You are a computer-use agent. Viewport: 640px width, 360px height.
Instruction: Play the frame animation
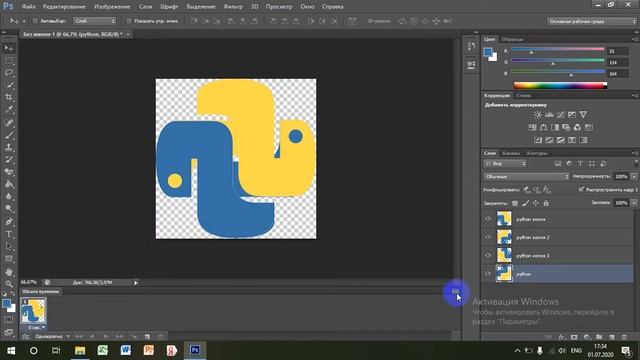[106, 337]
